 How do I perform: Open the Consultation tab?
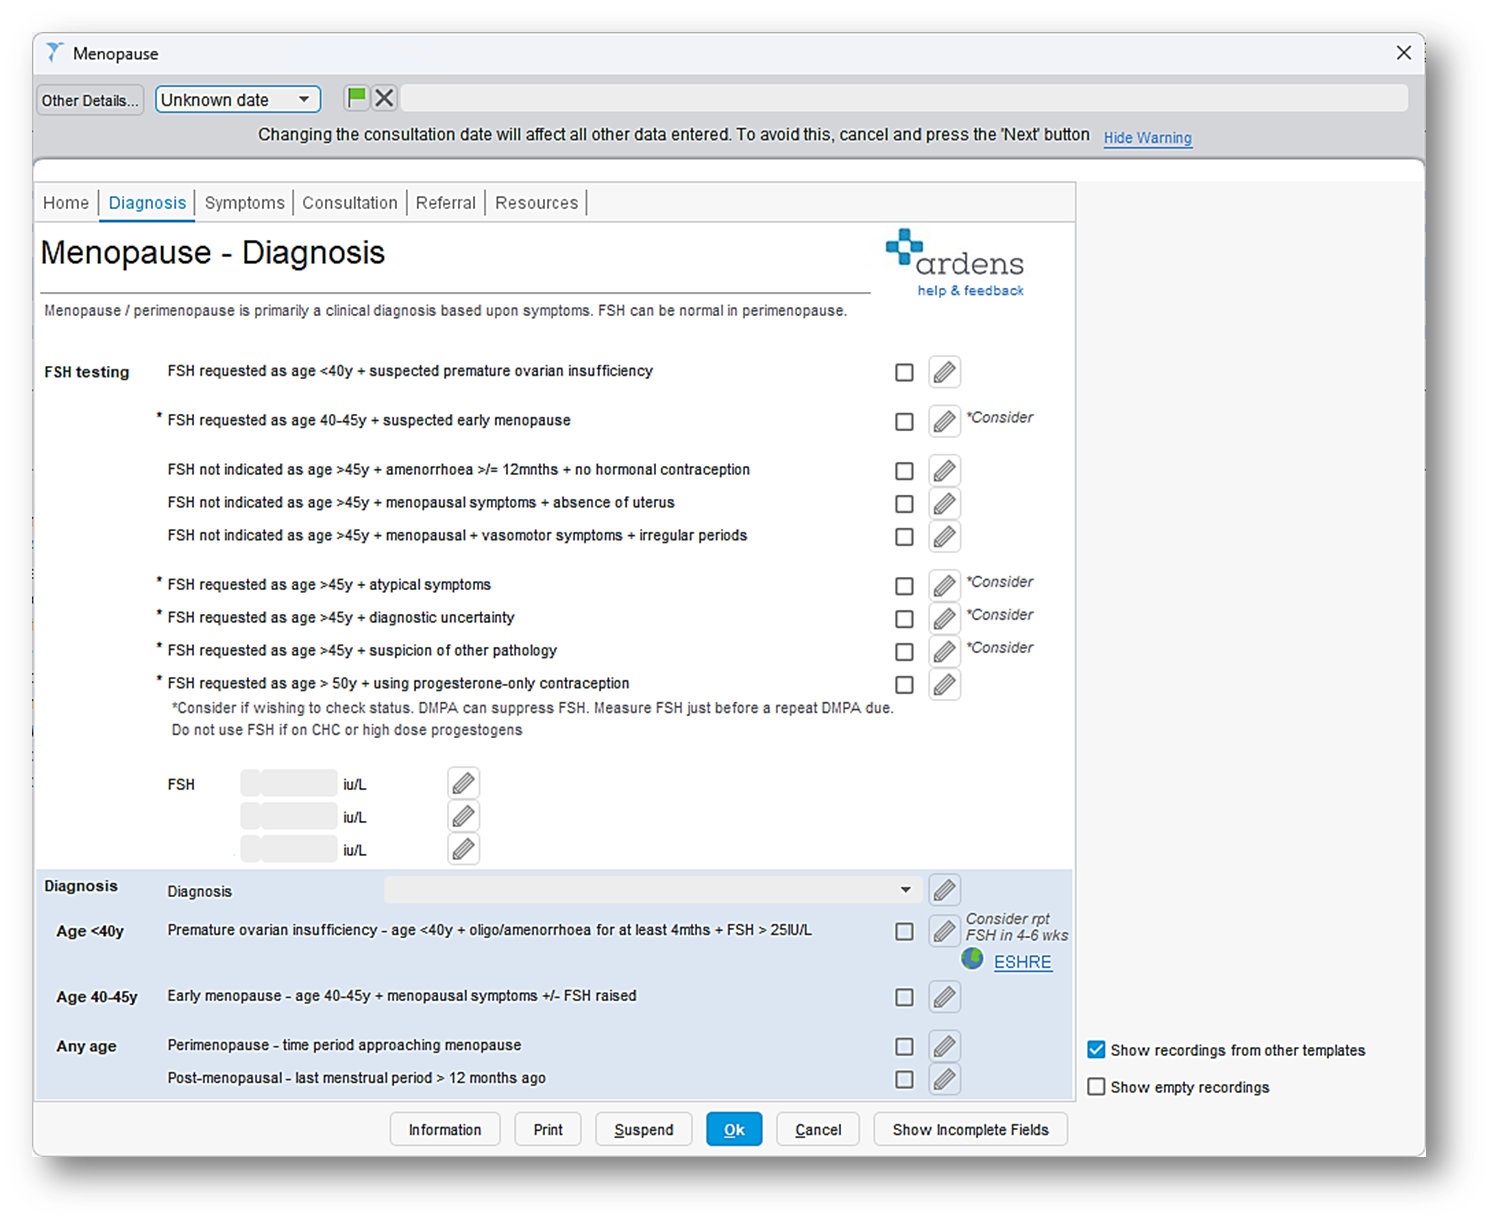coord(350,203)
